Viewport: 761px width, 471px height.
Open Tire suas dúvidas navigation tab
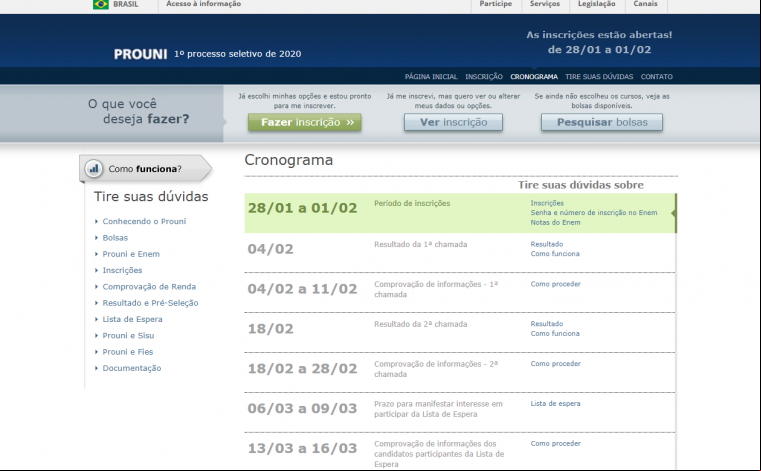tap(599, 77)
